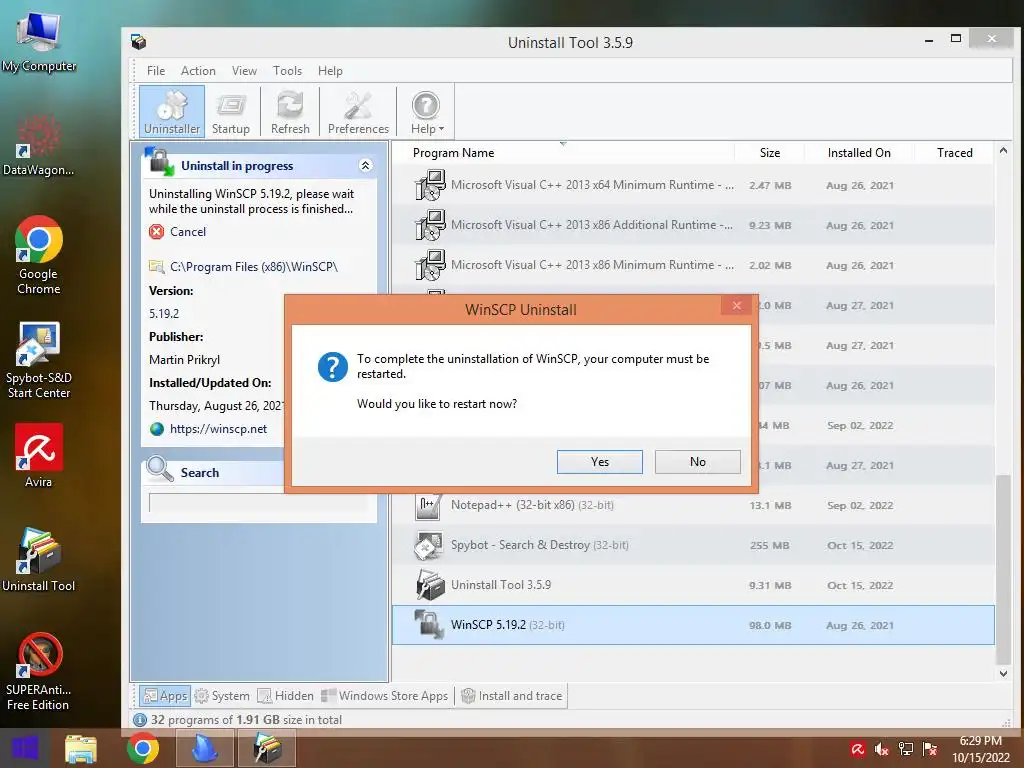Click the Search input field
Screen dimensions: 1024x768
[x=259, y=503]
